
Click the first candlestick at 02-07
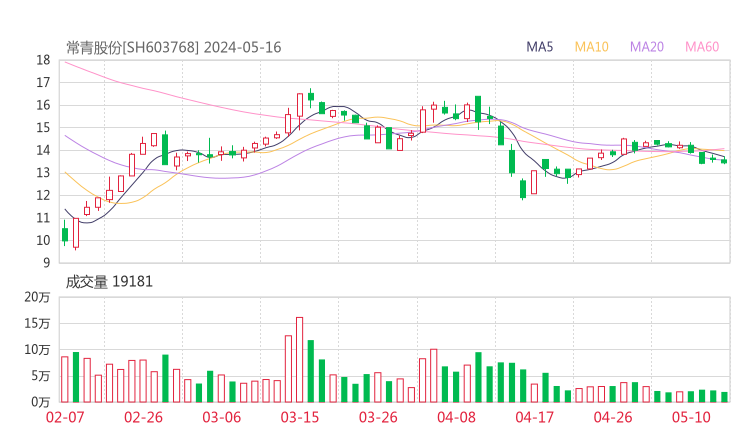tap(65, 233)
